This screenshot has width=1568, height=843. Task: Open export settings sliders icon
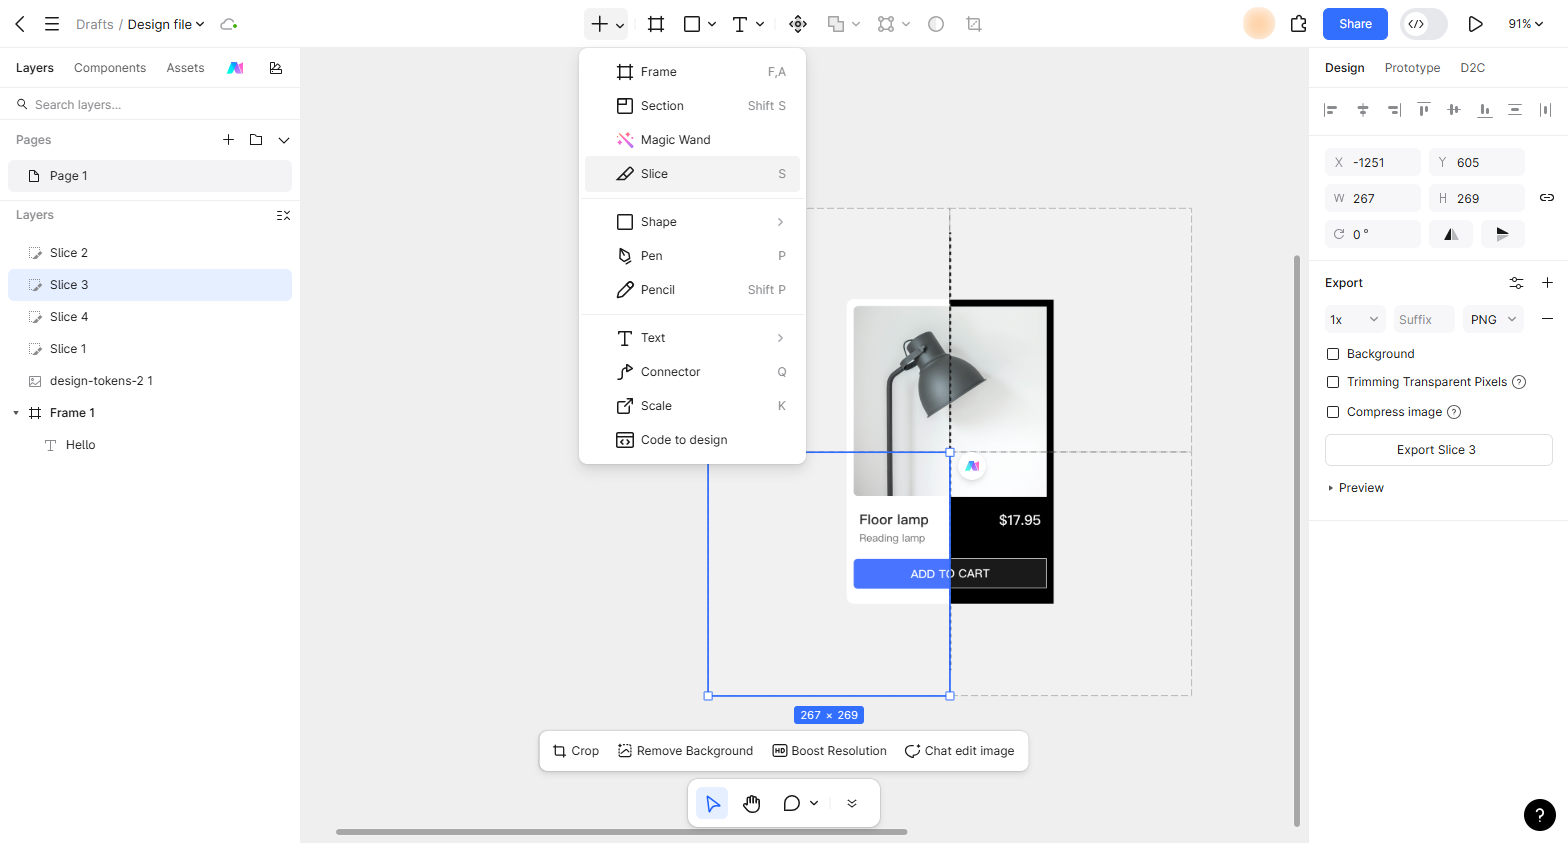click(x=1517, y=283)
